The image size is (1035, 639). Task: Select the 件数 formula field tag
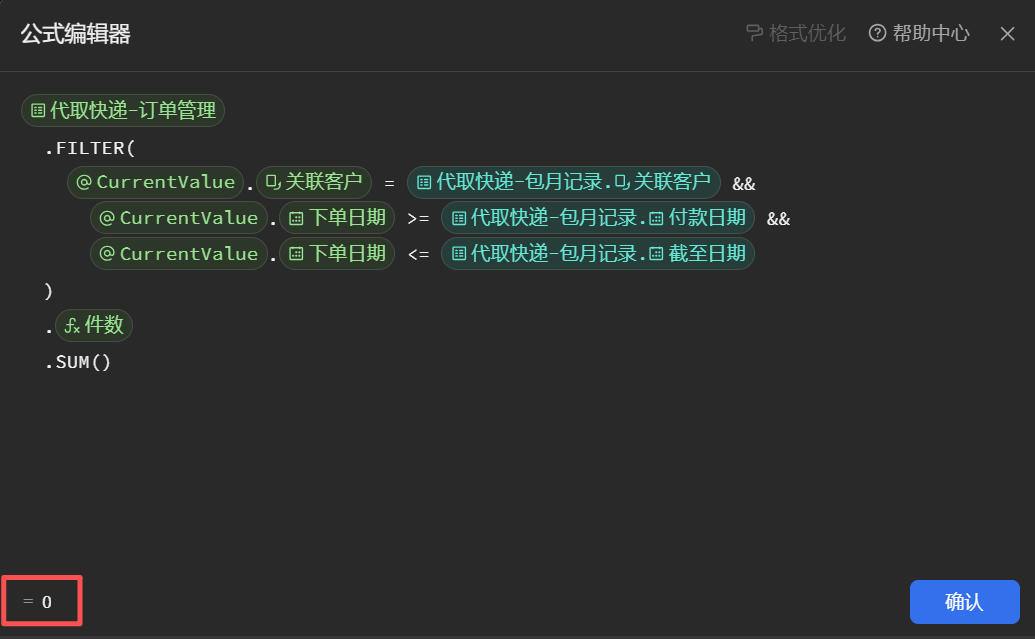point(94,325)
